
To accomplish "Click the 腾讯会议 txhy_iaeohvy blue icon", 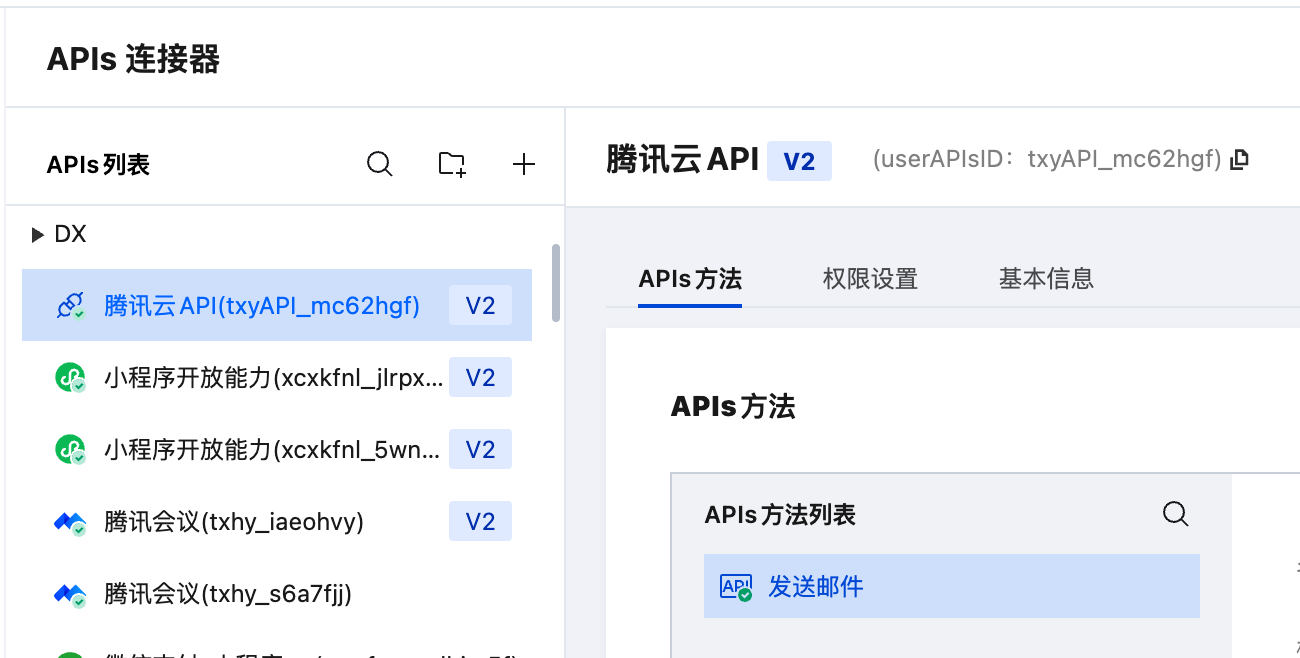I will point(70,522).
